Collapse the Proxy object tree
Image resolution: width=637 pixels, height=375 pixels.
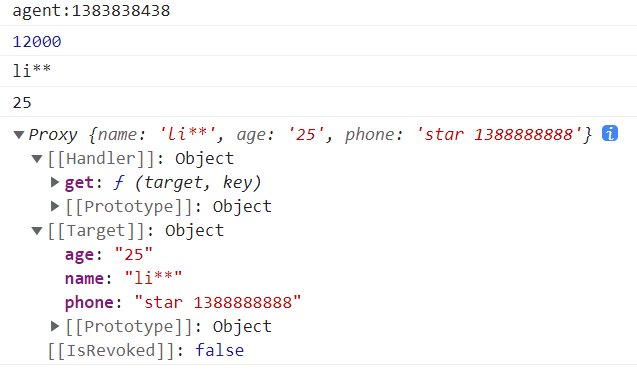(19, 134)
